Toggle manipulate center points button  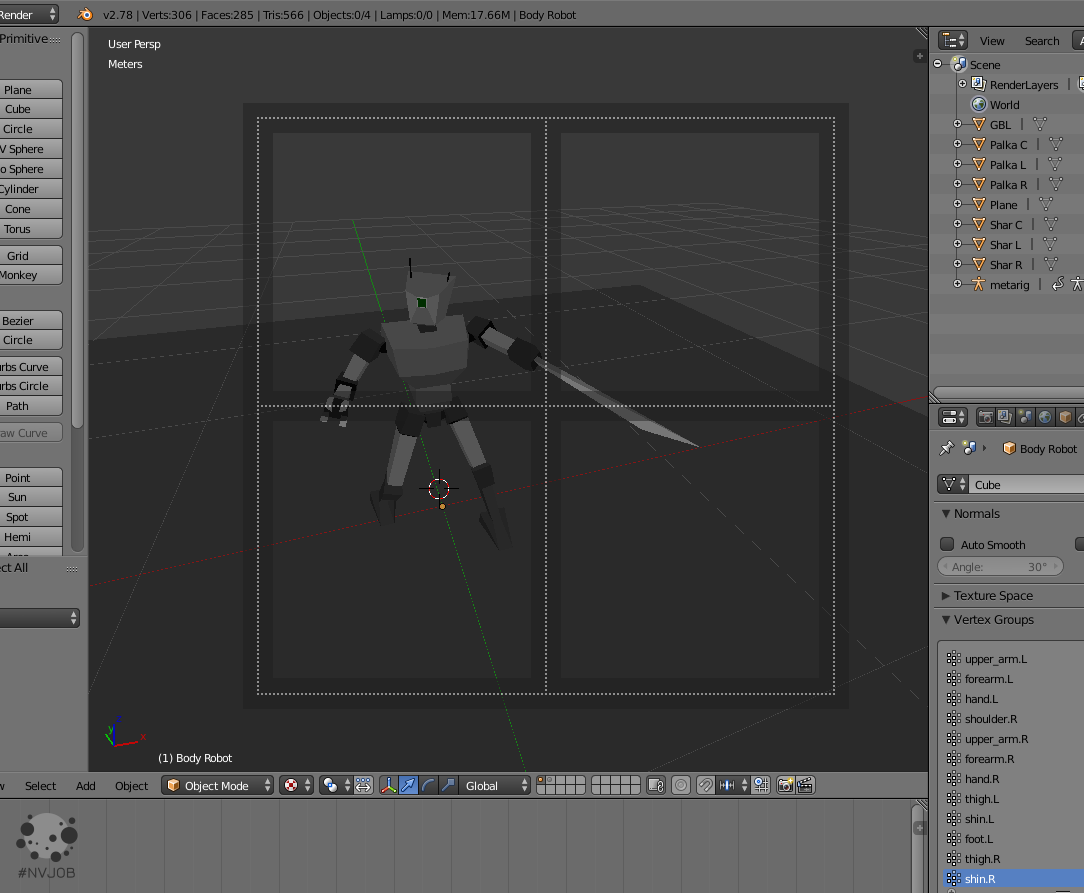coord(364,785)
